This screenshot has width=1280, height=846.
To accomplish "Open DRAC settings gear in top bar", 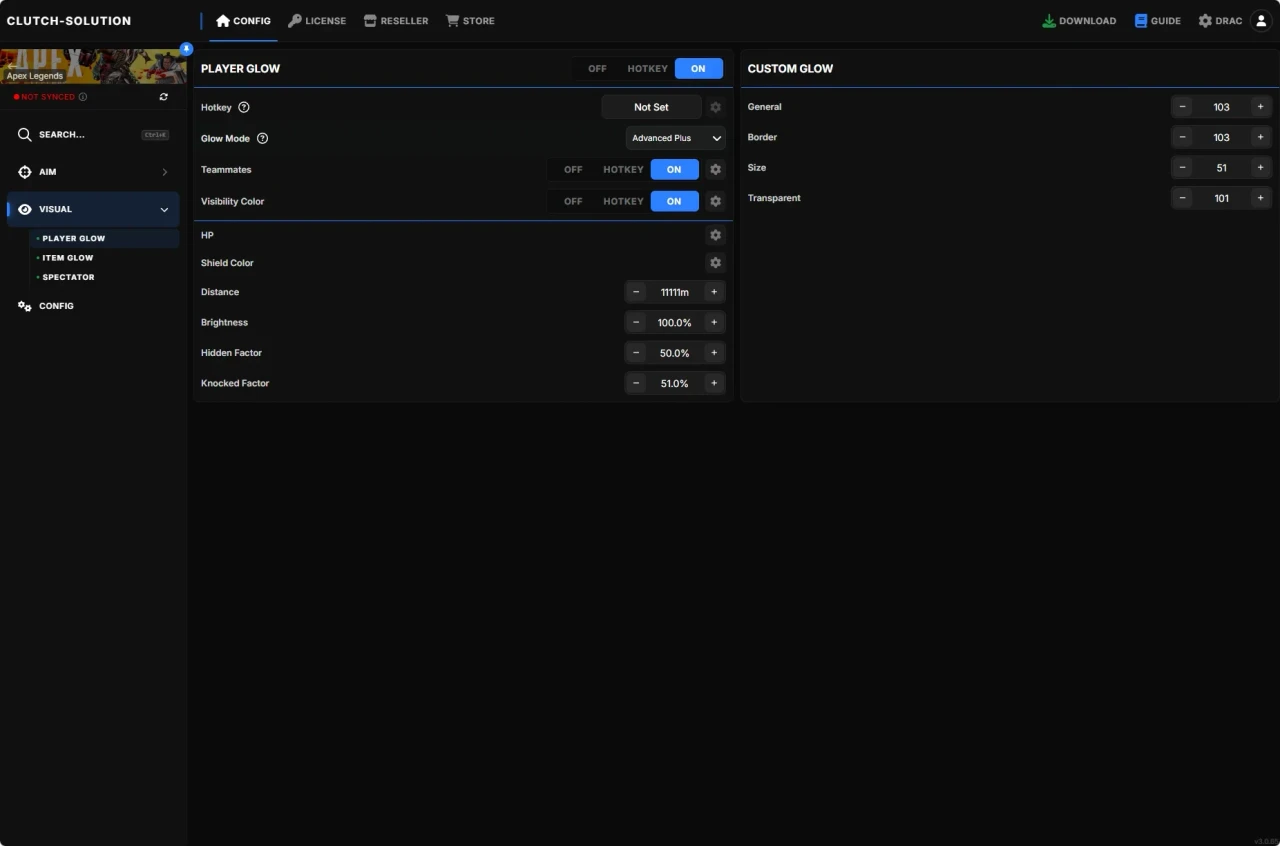I will (x=1203, y=20).
